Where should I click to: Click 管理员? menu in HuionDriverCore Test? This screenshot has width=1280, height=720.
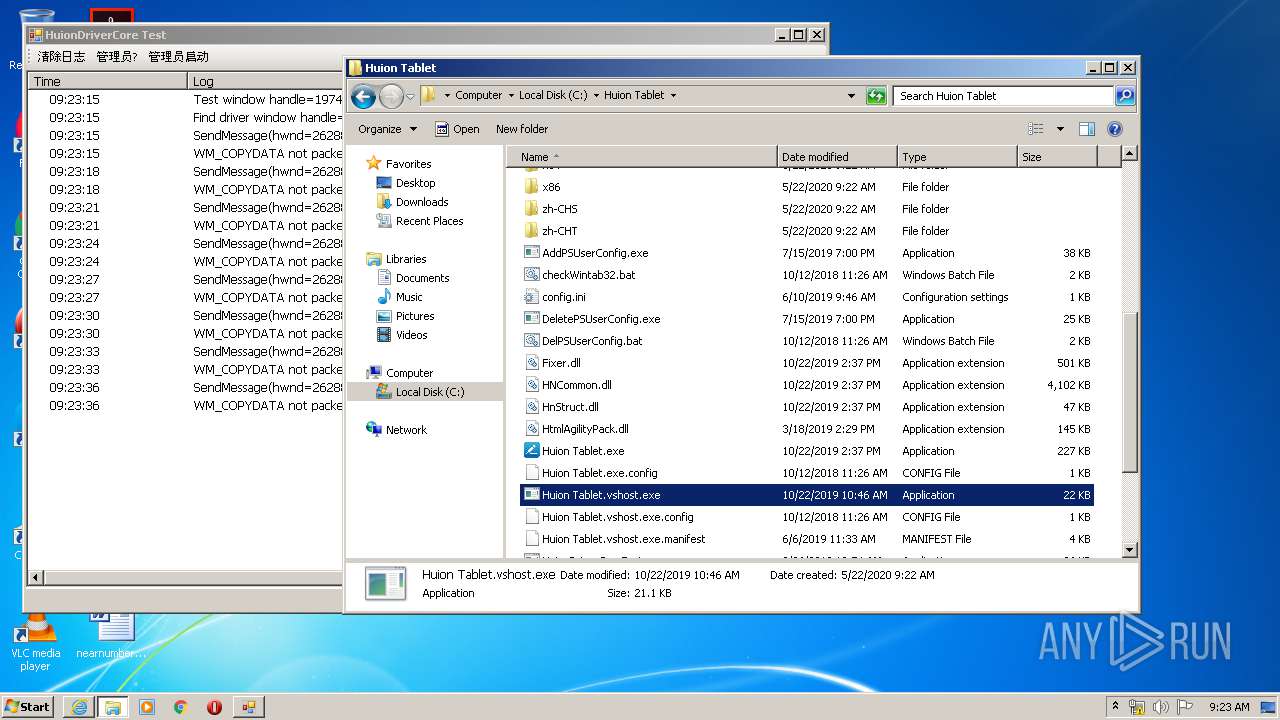coord(117,56)
